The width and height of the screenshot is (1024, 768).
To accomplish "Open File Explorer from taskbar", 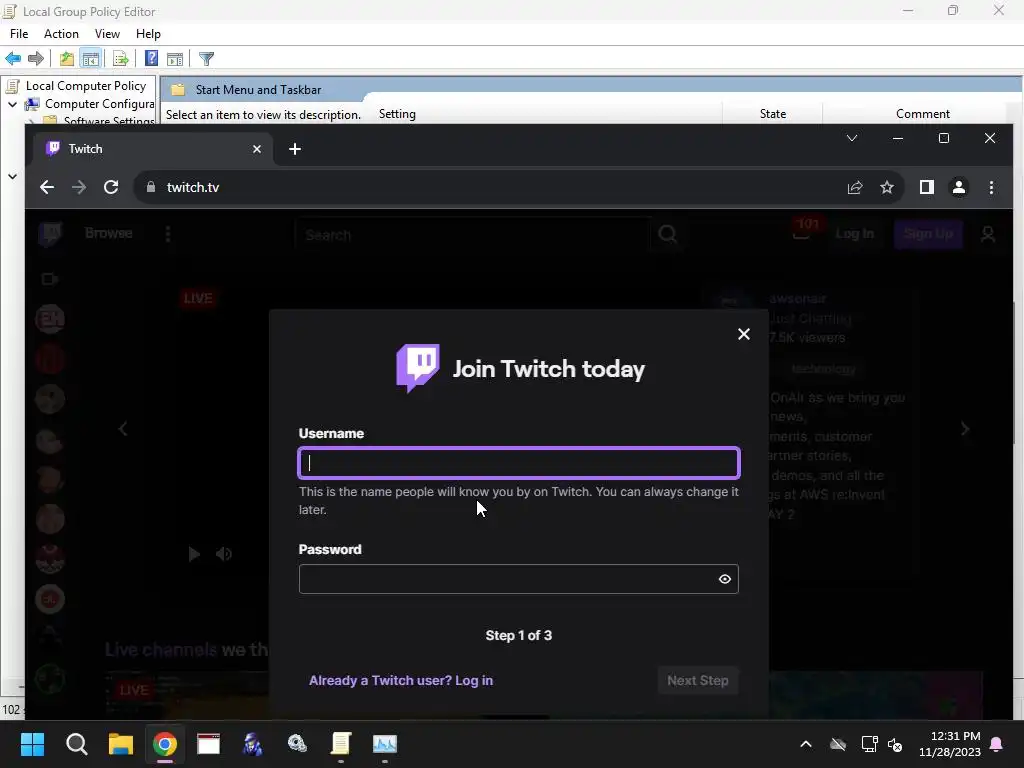I will tap(121, 744).
